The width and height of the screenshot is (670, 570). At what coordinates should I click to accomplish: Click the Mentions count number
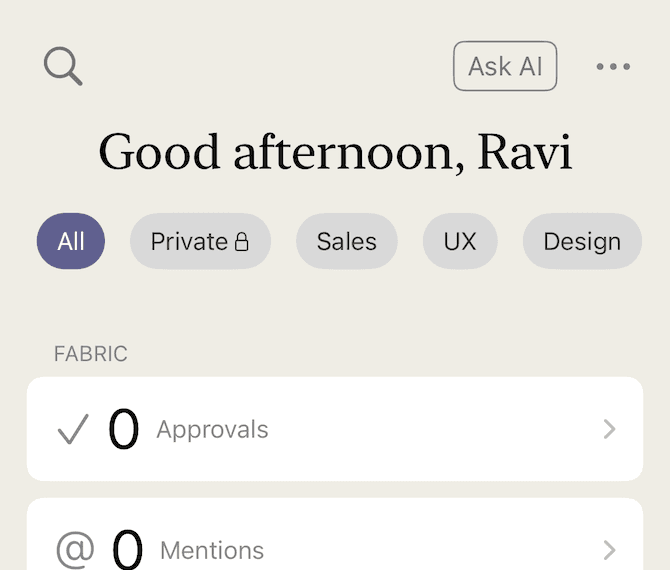point(127,549)
